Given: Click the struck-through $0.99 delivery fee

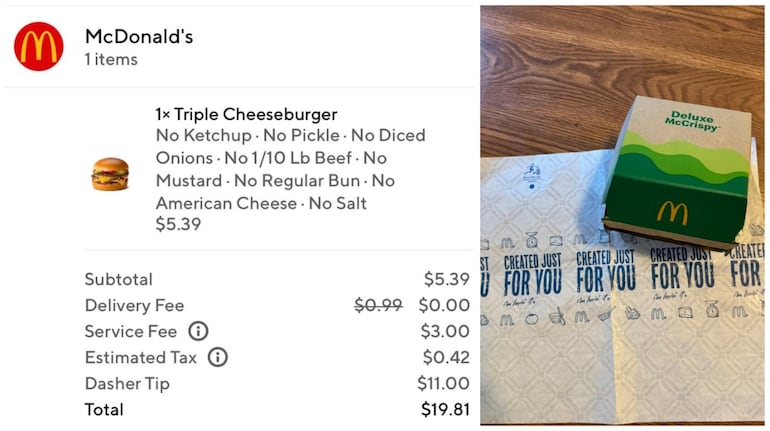Looking at the screenshot, I should tap(379, 305).
